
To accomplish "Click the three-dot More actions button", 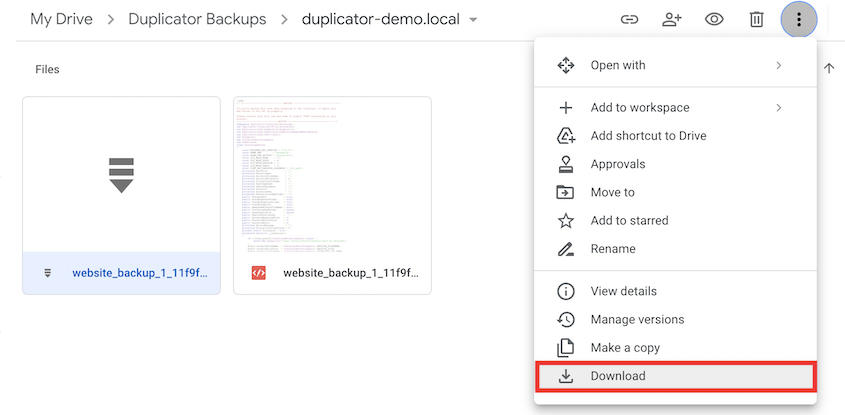I will point(799,20).
